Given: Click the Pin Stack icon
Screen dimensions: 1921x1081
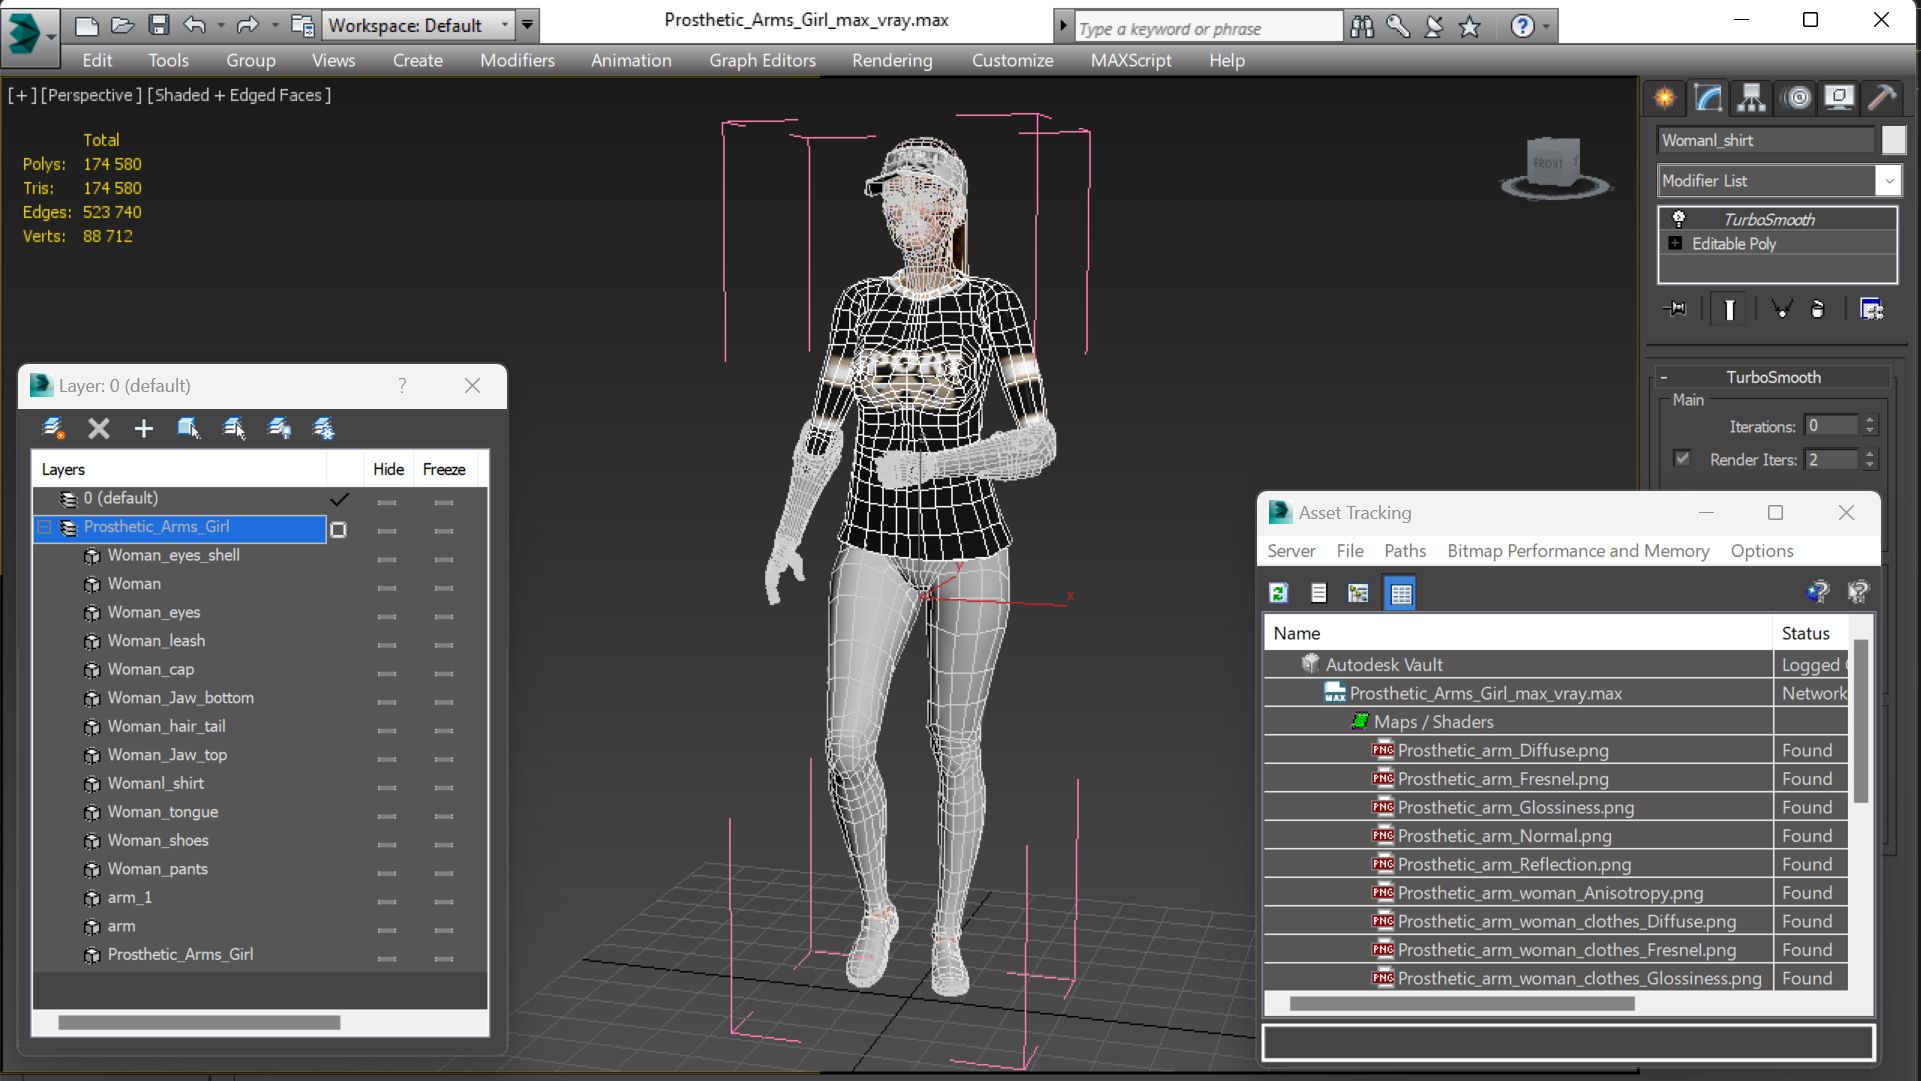Looking at the screenshot, I should tap(1675, 309).
